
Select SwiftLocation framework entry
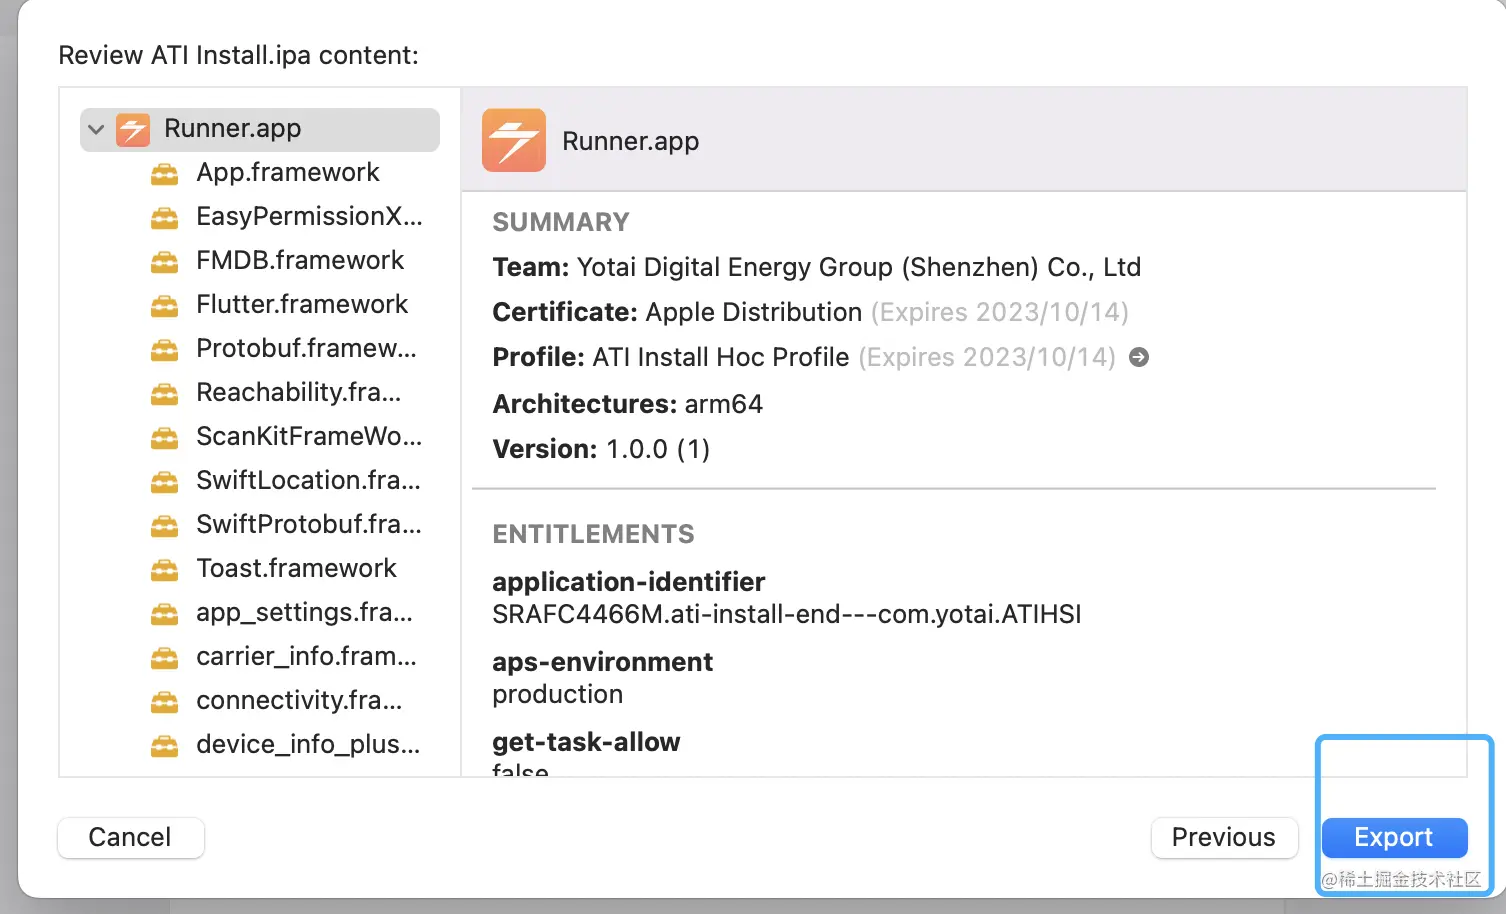[308, 481]
